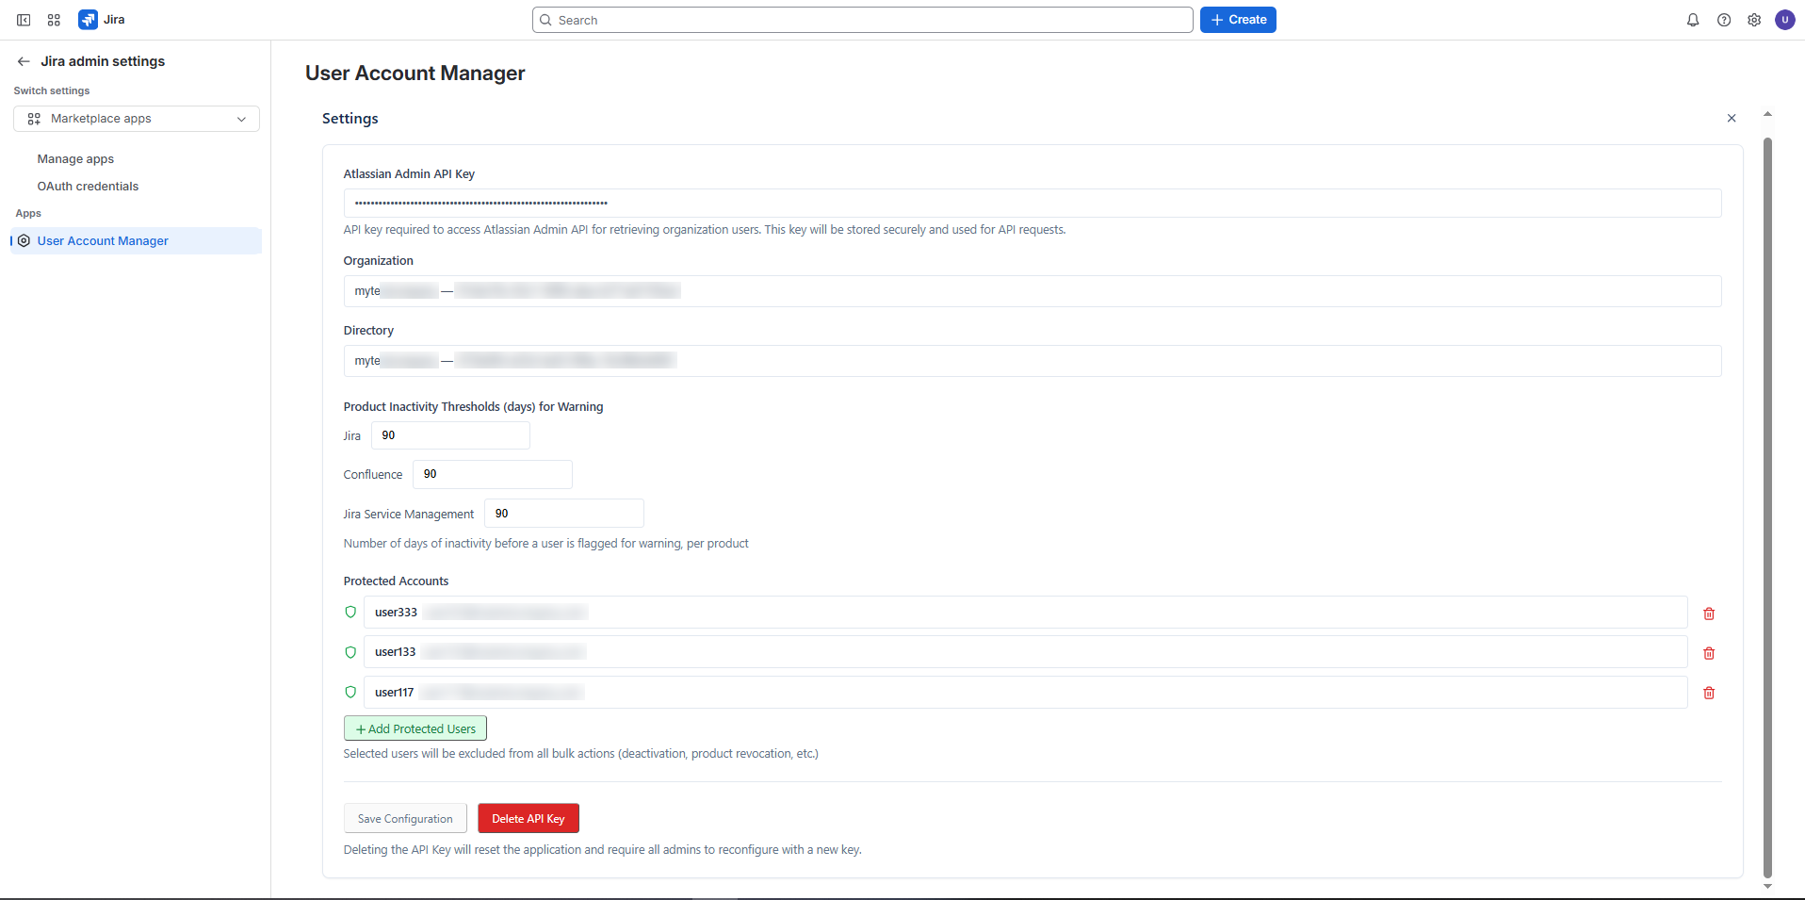1805x900 pixels.
Task: Focus the Search field
Action: (x=862, y=20)
